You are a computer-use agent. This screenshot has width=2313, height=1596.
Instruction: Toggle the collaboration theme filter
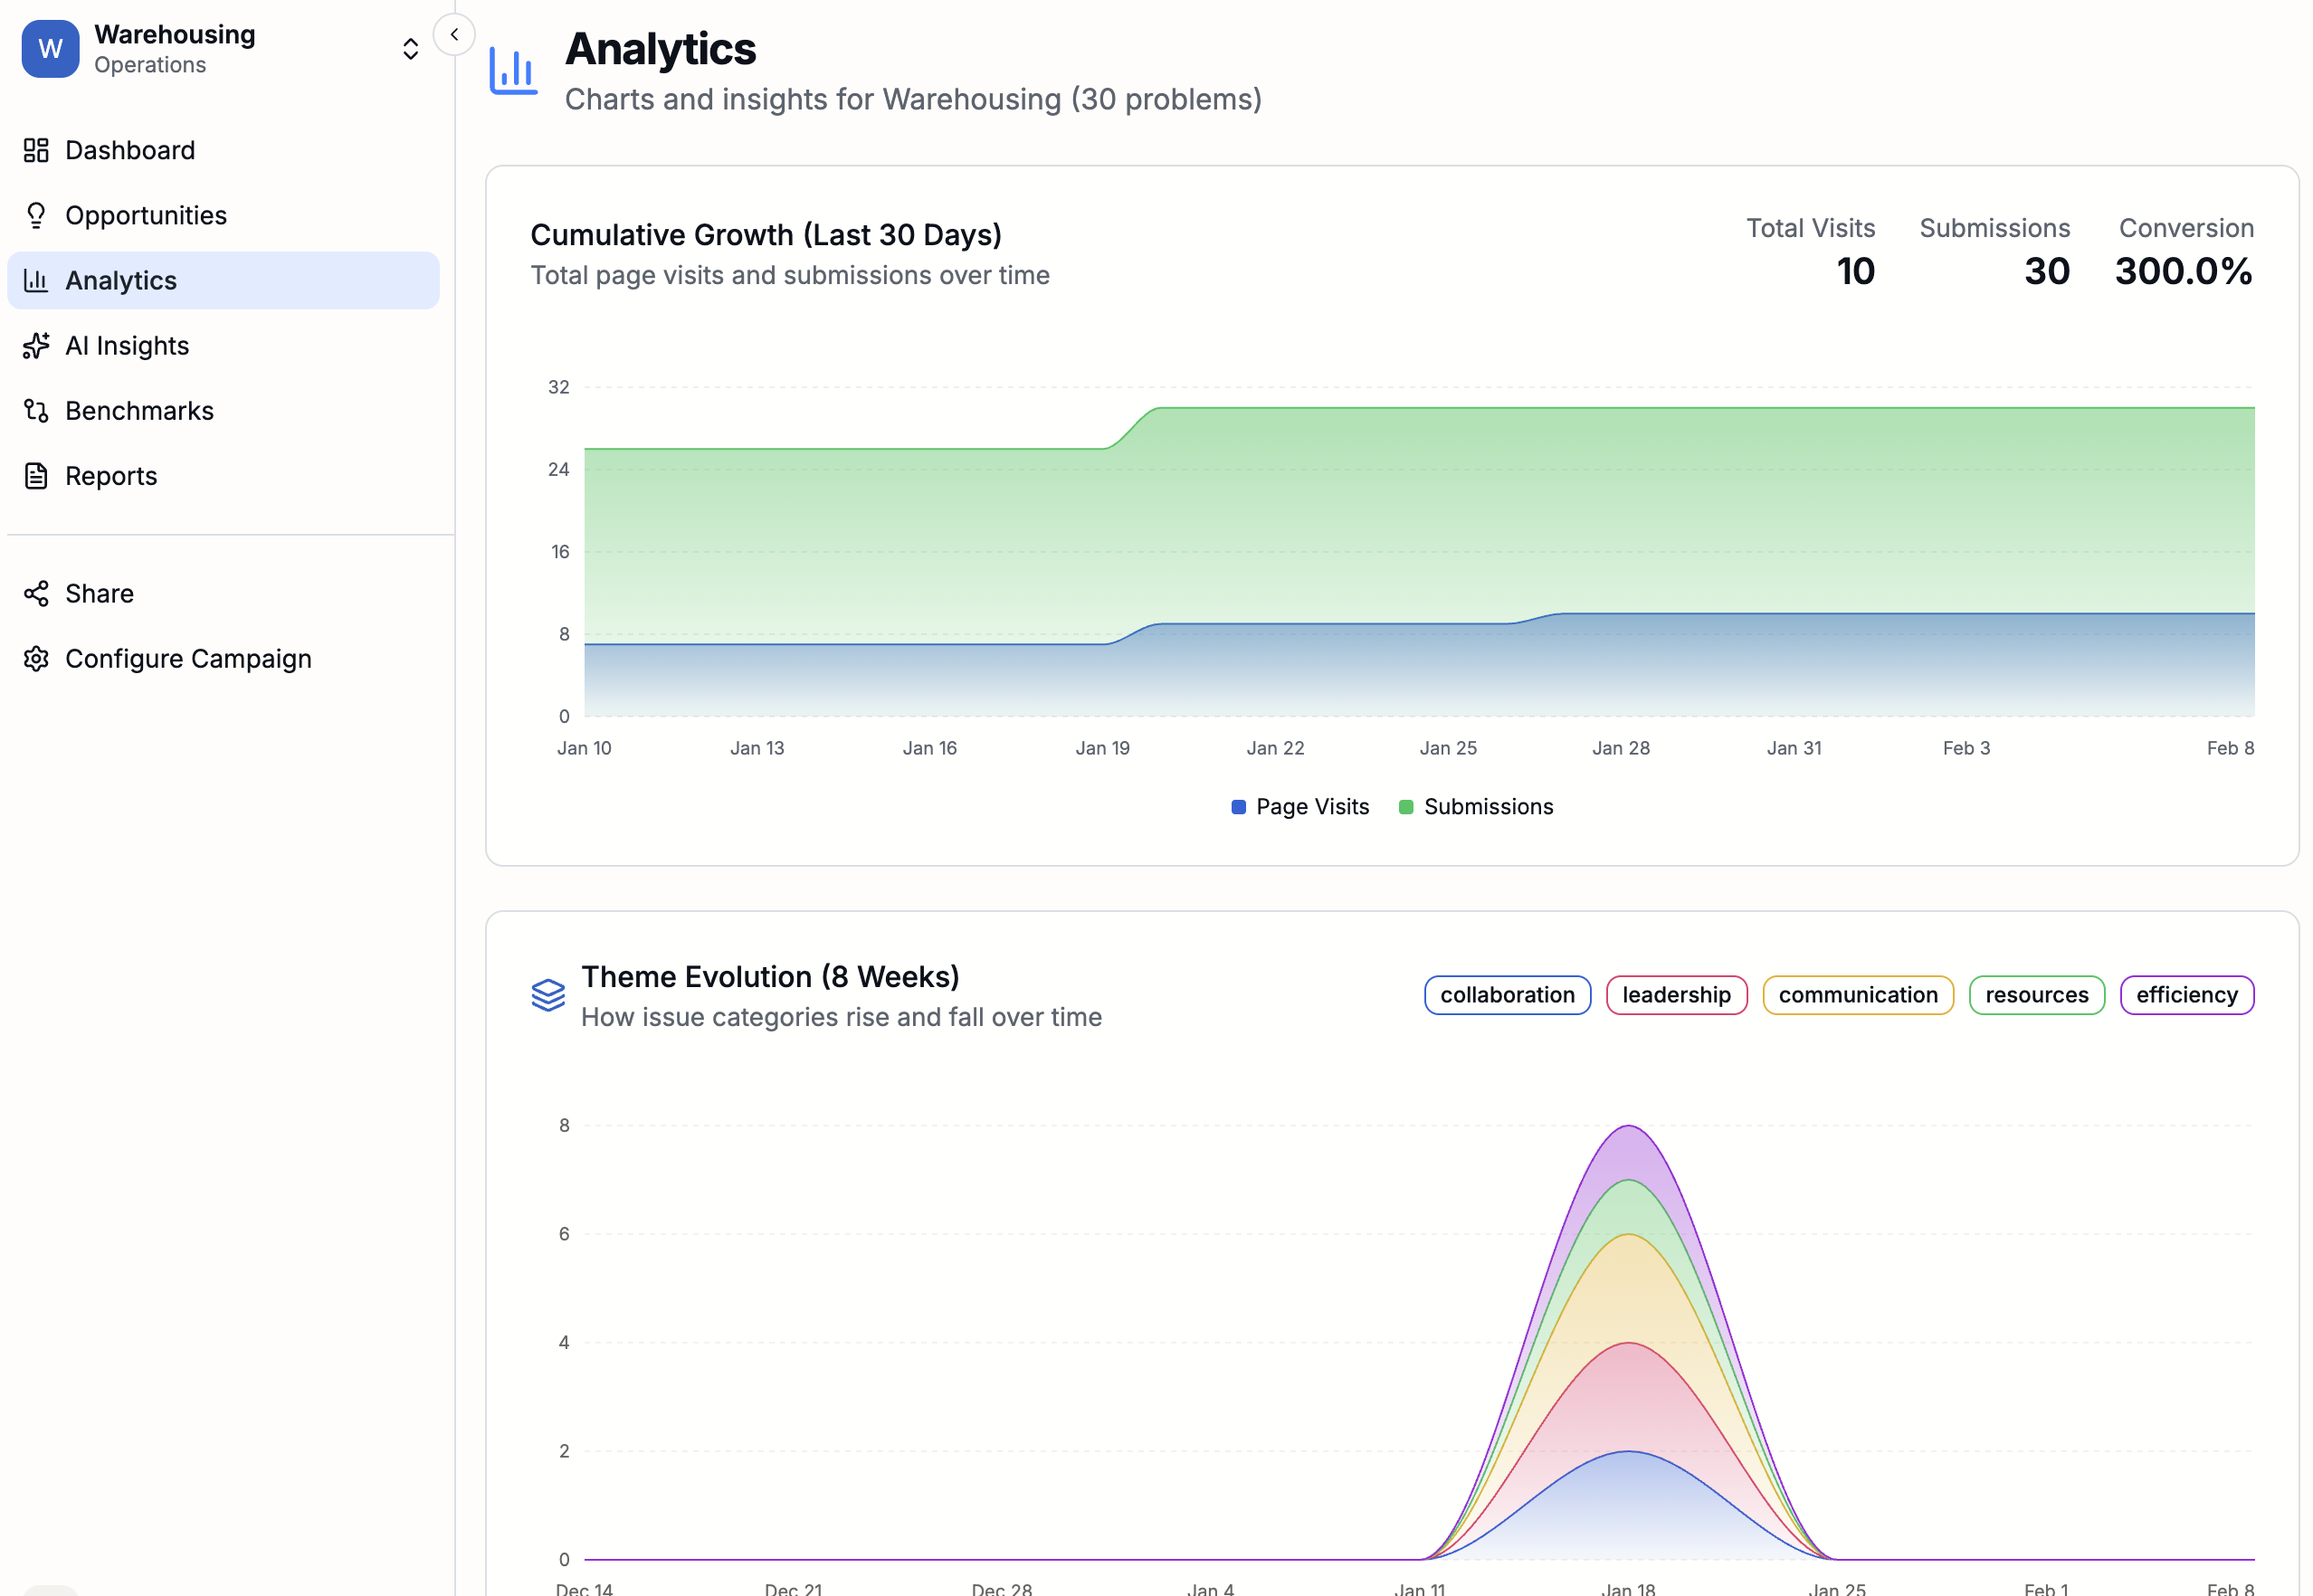[x=1507, y=995]
